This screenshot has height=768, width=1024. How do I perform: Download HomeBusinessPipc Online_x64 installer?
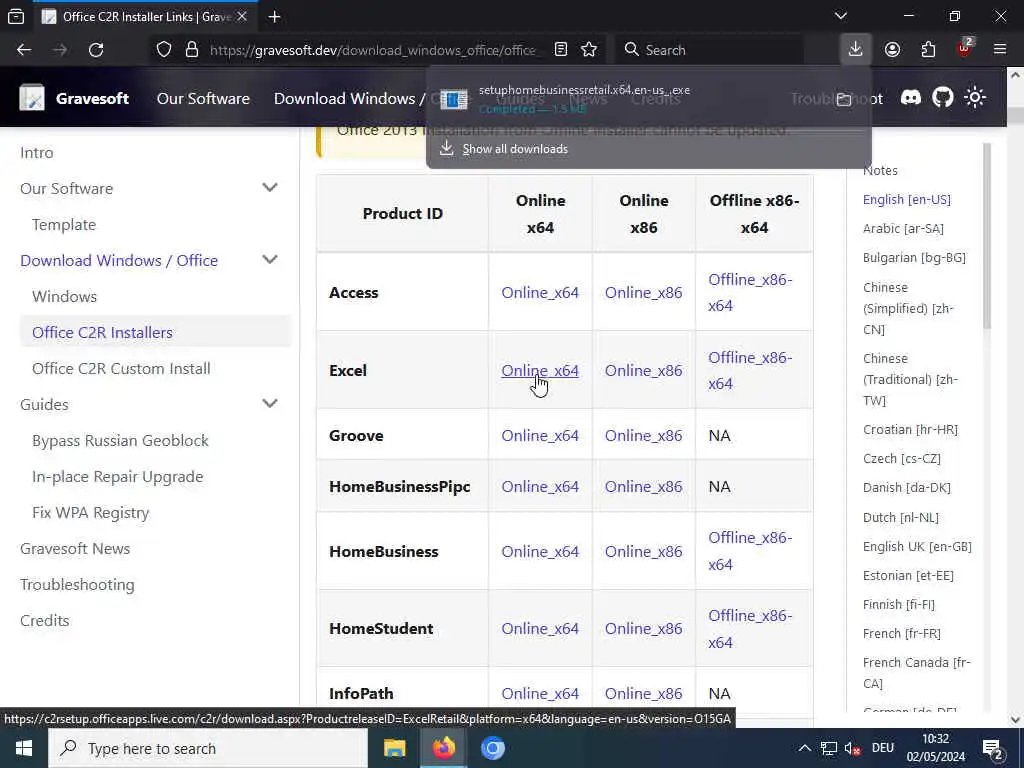click(540, 487)
